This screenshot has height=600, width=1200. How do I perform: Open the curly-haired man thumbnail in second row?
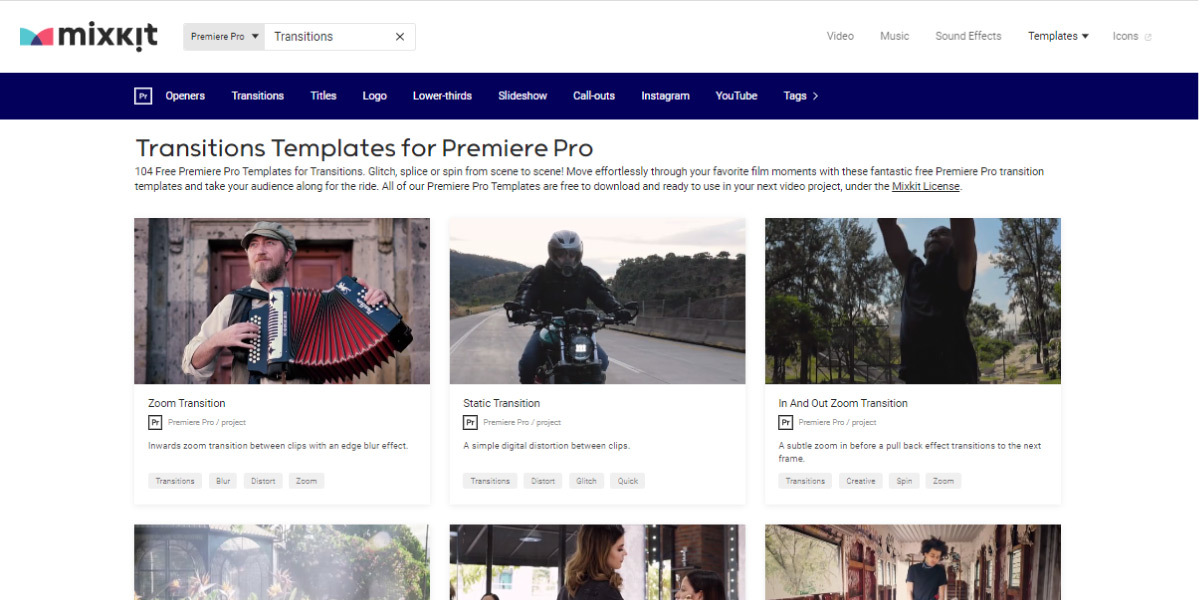click(913, 562)
